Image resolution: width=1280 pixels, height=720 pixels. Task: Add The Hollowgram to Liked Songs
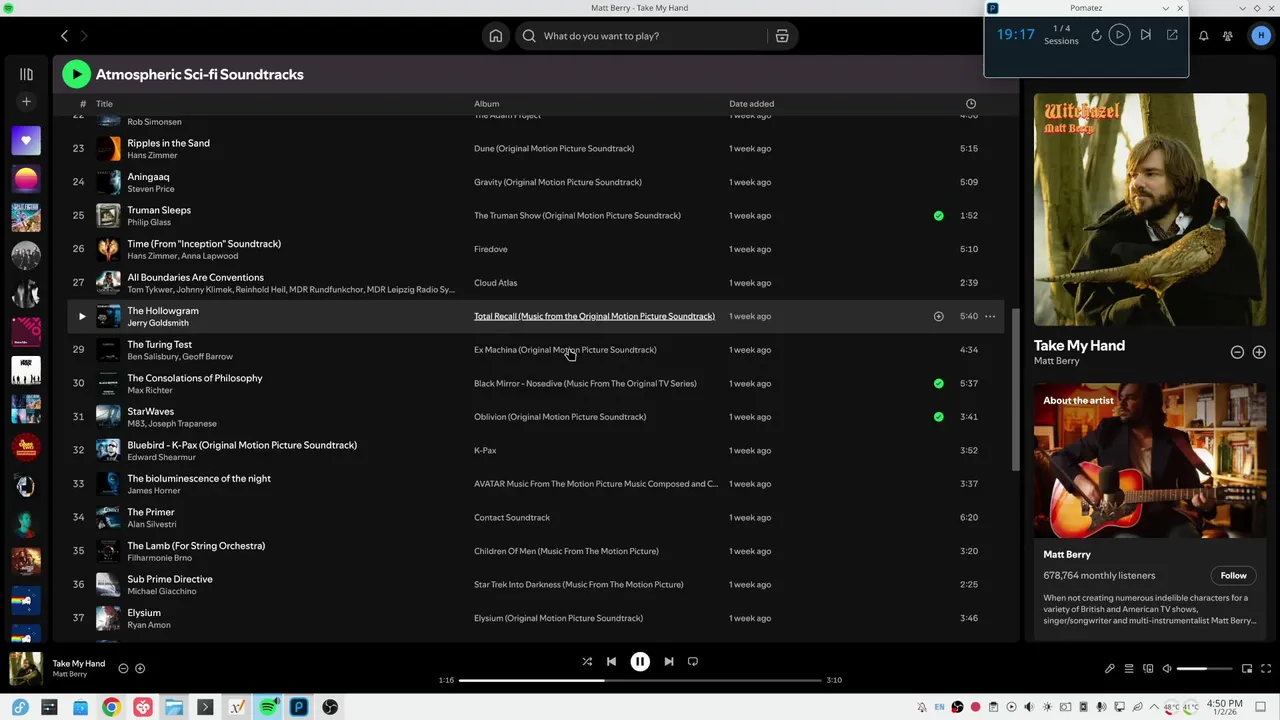click(x=938, y=316)
